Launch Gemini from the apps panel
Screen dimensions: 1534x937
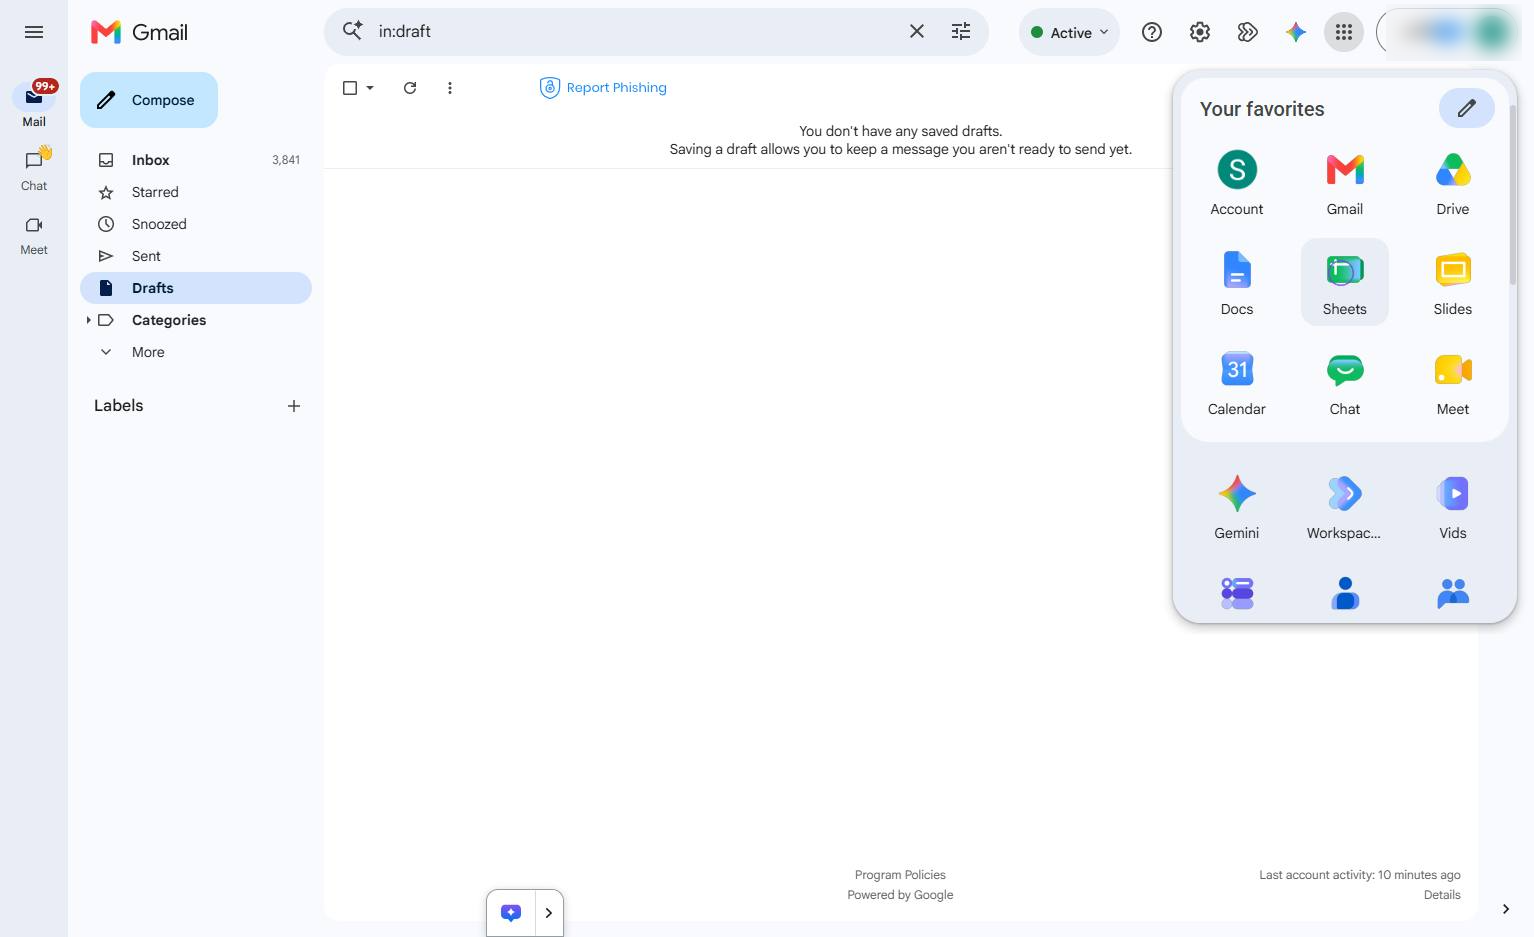pos(1237,506)
